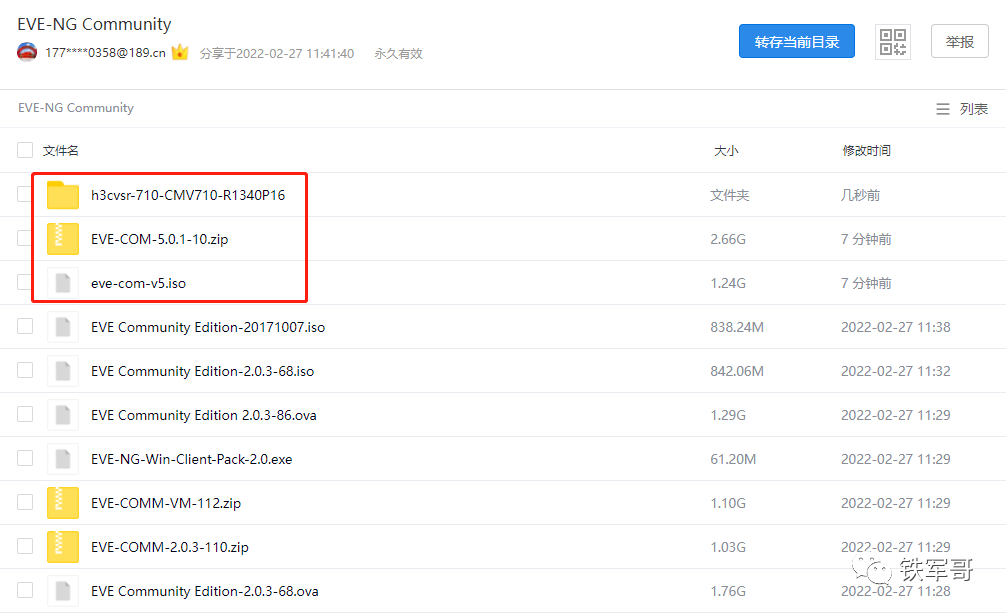Click the share title EVE-NG Community heading
Screen dimensions: 1006x614
click(94, 24)
